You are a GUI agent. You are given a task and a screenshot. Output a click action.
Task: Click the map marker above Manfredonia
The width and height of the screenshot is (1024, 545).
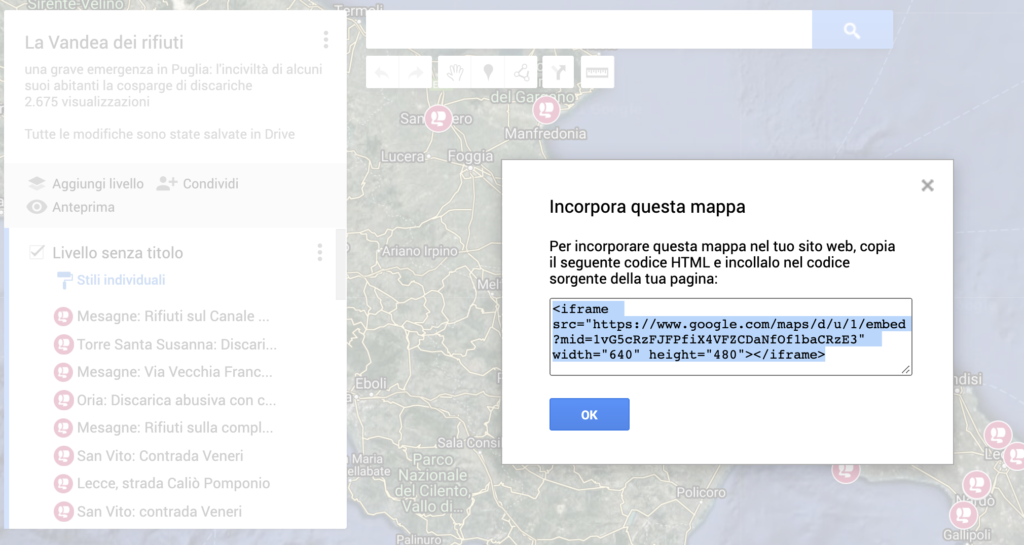point(546,109)
